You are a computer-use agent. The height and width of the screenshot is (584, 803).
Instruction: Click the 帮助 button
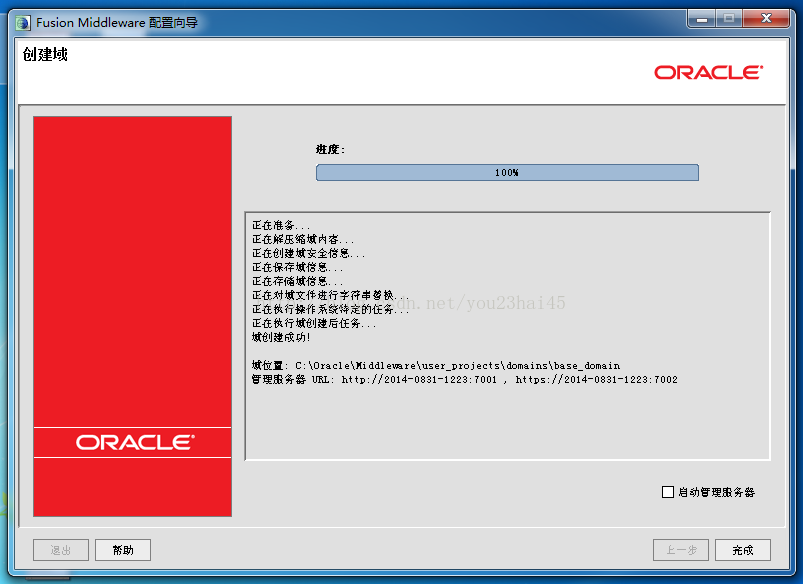tap(123, 550)
